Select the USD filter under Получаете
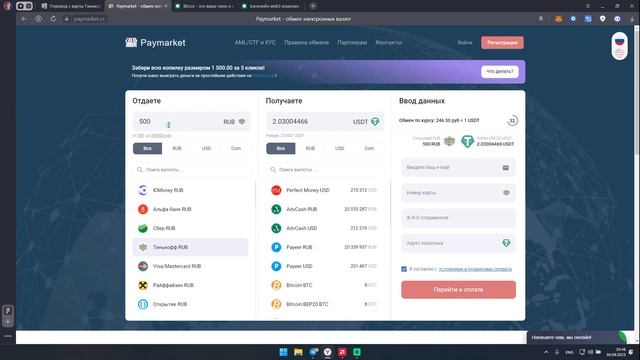 [340, 148]
